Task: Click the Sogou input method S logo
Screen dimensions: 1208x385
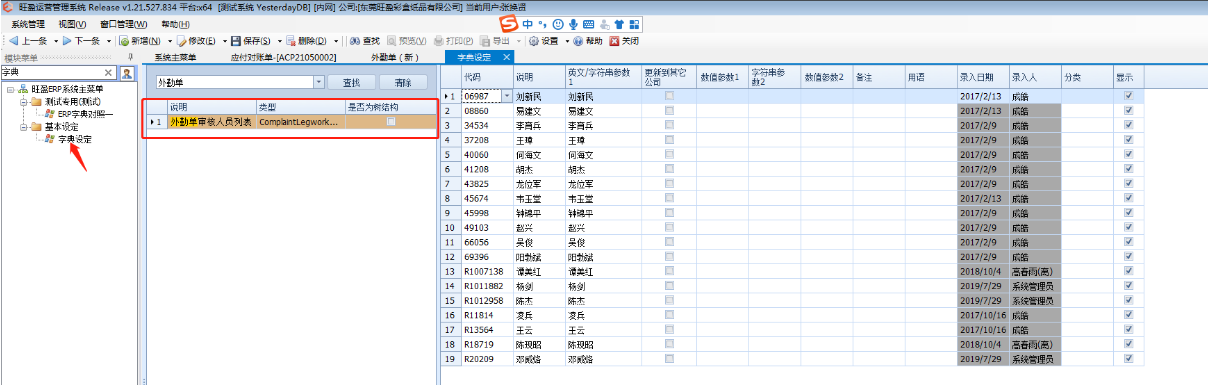Action: pyautogui.click(x=508, y=23)
